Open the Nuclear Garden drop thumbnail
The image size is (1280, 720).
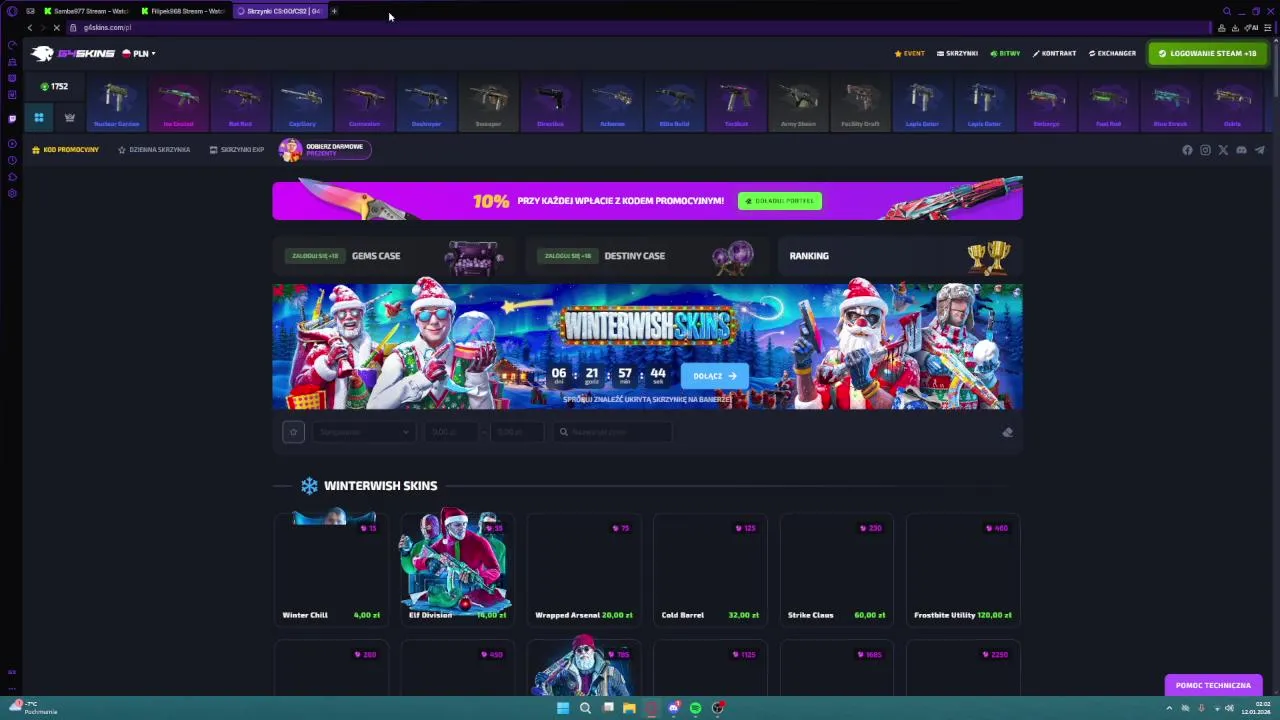[x=116, y=103]
